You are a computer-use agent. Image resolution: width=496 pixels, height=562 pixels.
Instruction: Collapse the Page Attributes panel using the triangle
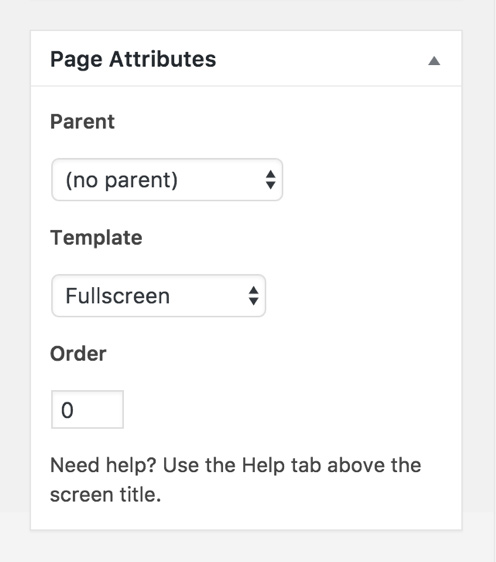point(434,61)
